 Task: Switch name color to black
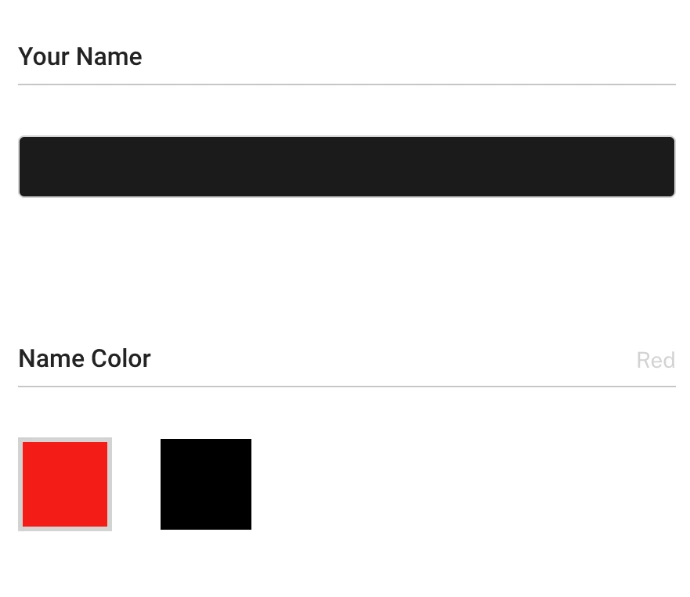point(206,484)
